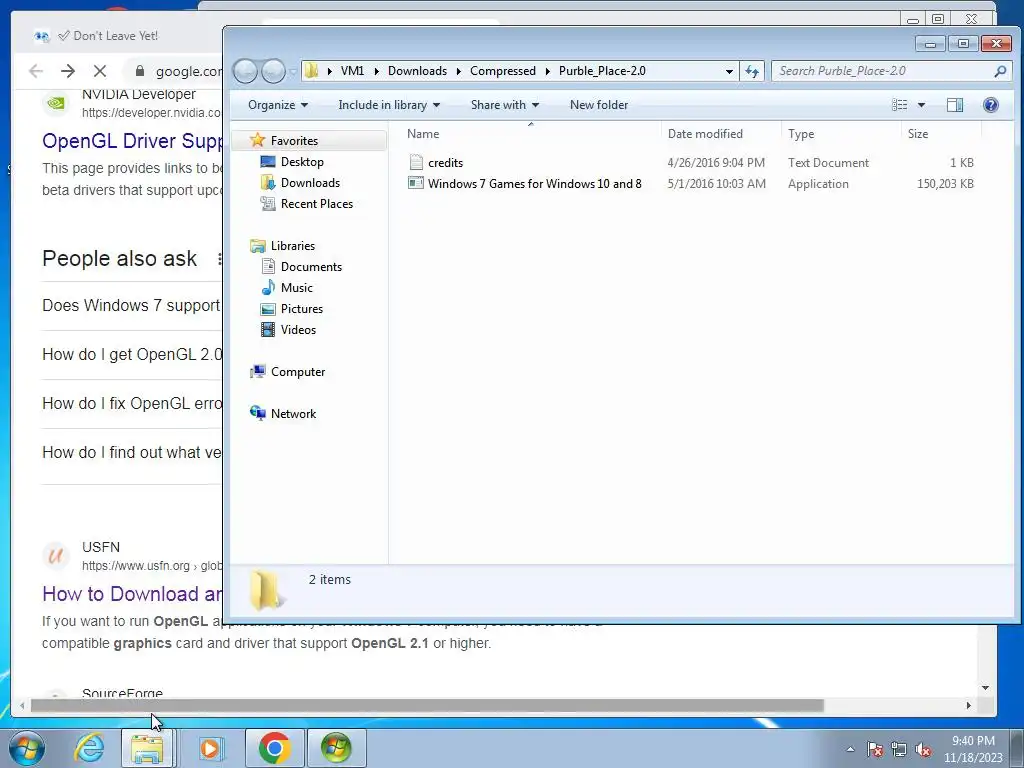Viewport: 1024px width, 768px height.
Task: Open the Include in library menu
Action: [389, 104]
